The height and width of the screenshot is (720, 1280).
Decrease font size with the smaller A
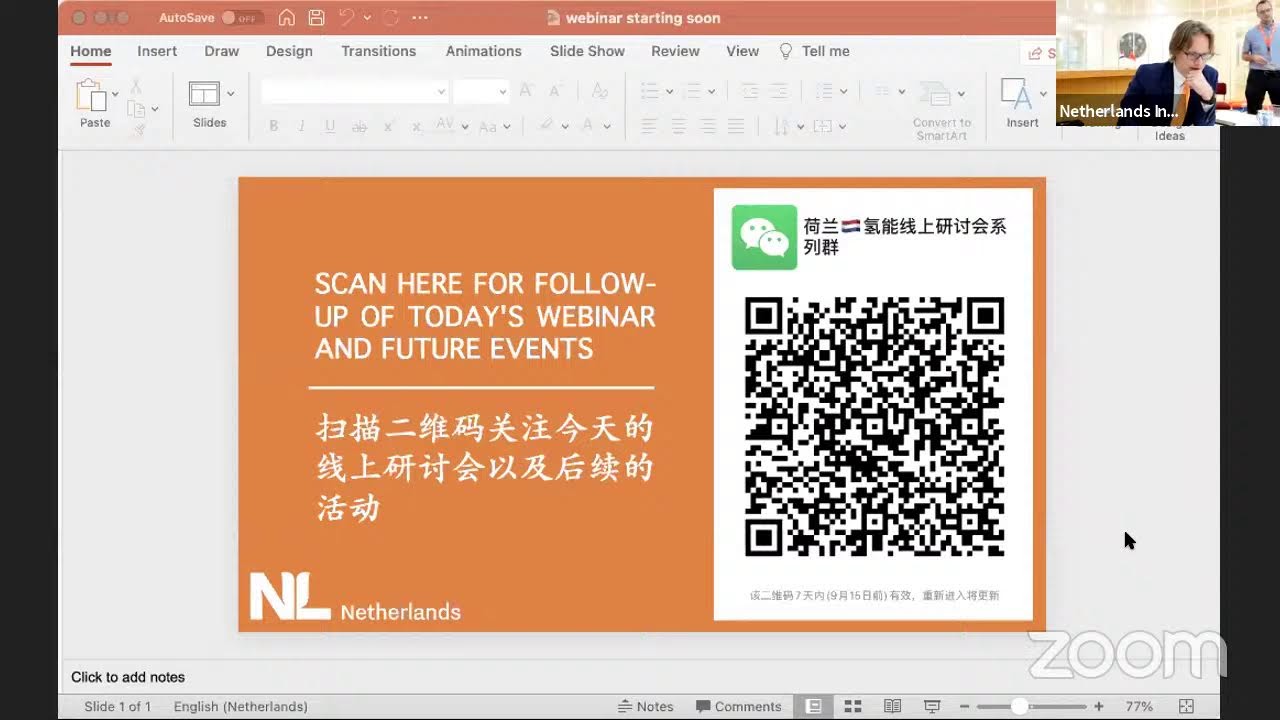[556, 92]
